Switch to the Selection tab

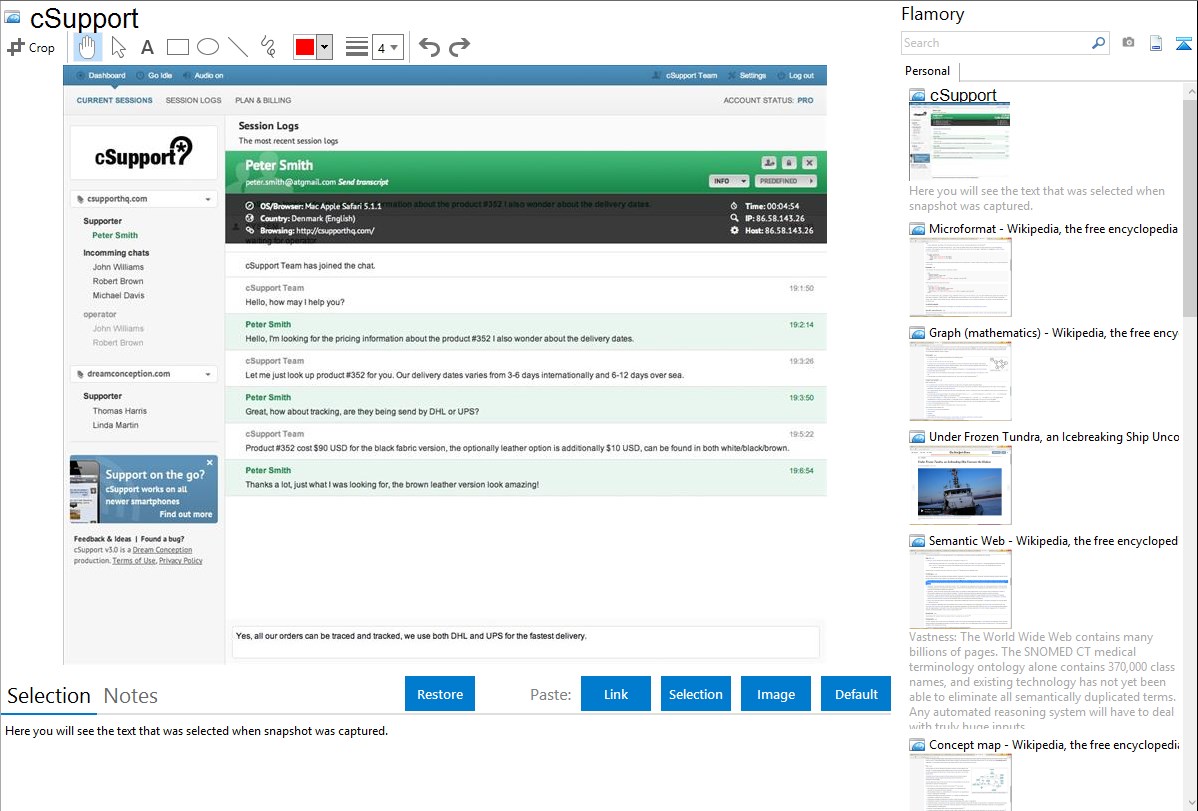48,696
